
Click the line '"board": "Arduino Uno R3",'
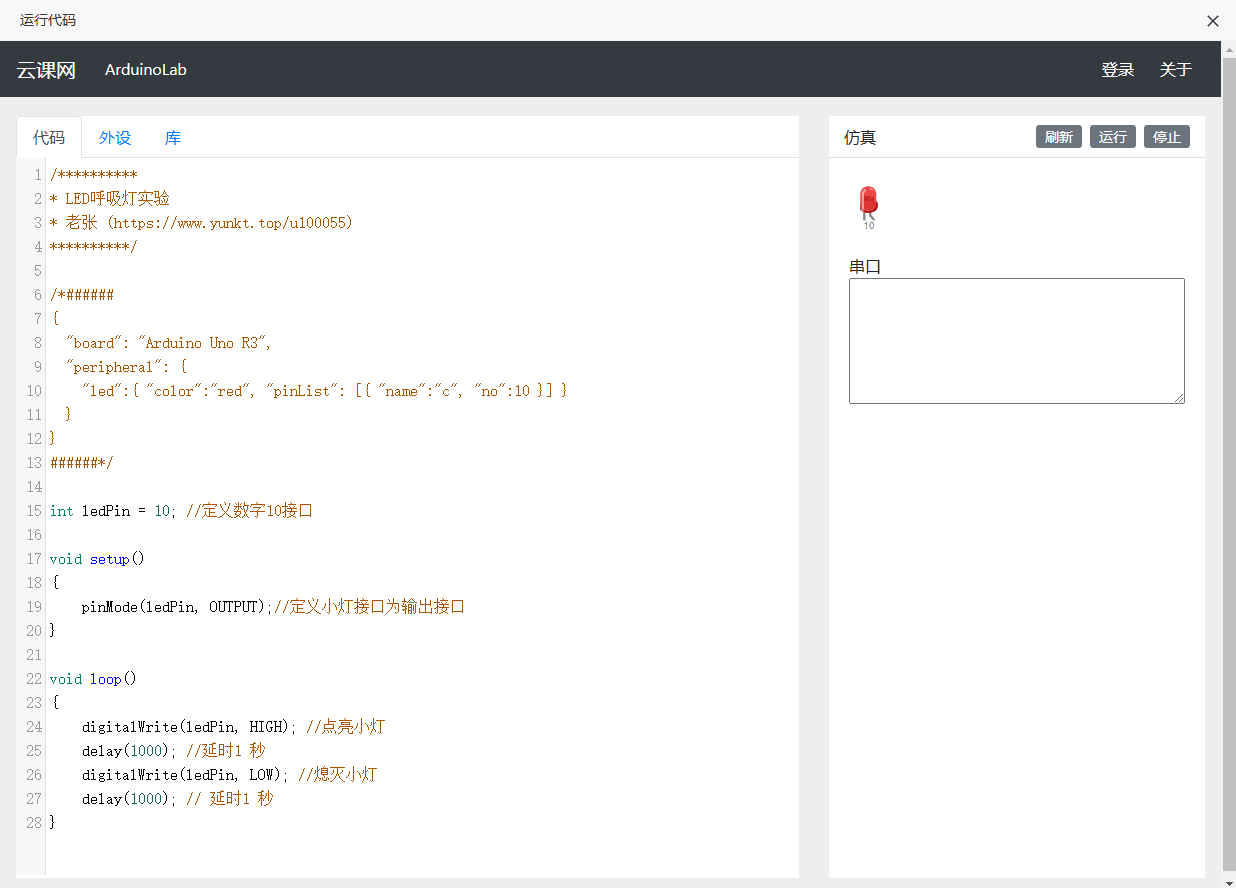pyautogui.click(x=168, y=343)
